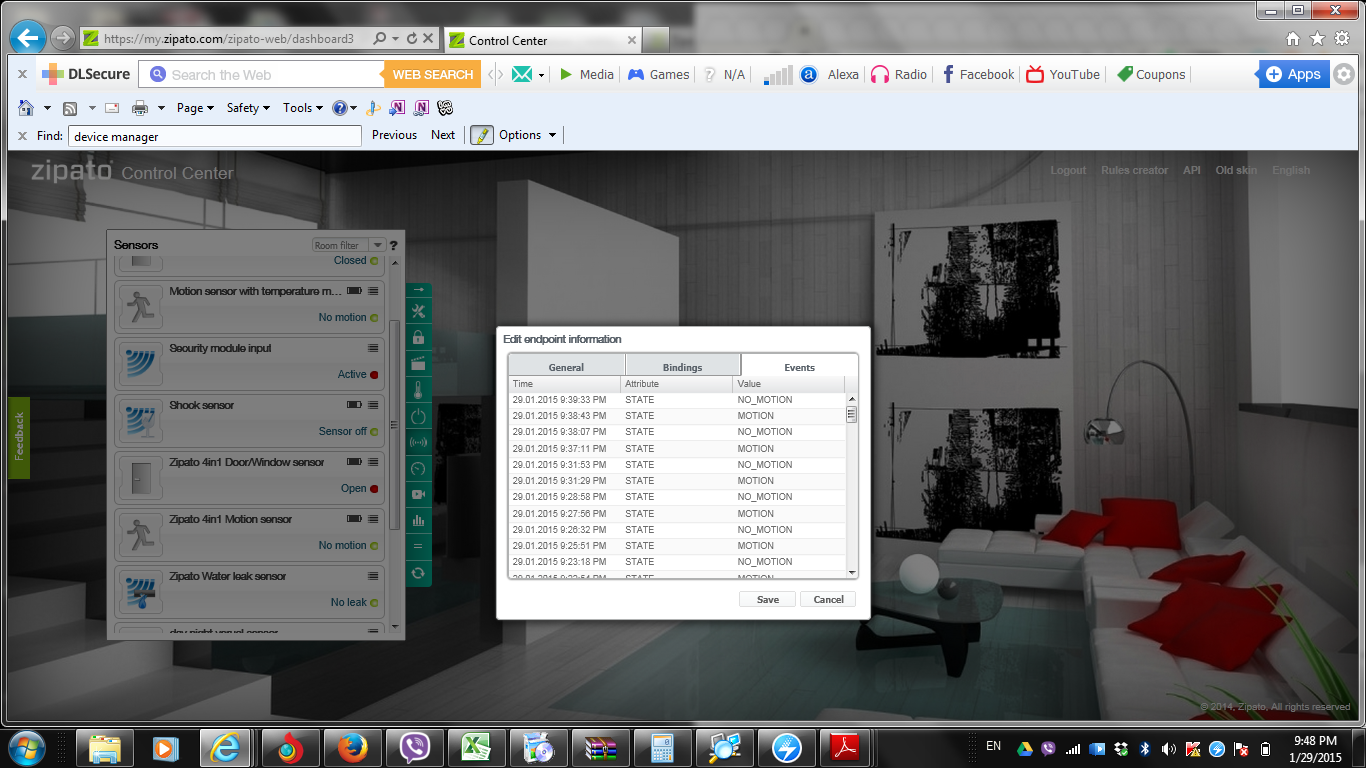1366x768 pixels.
Task: Select the thermometer climate icon in sidebar
Action: 418,390
